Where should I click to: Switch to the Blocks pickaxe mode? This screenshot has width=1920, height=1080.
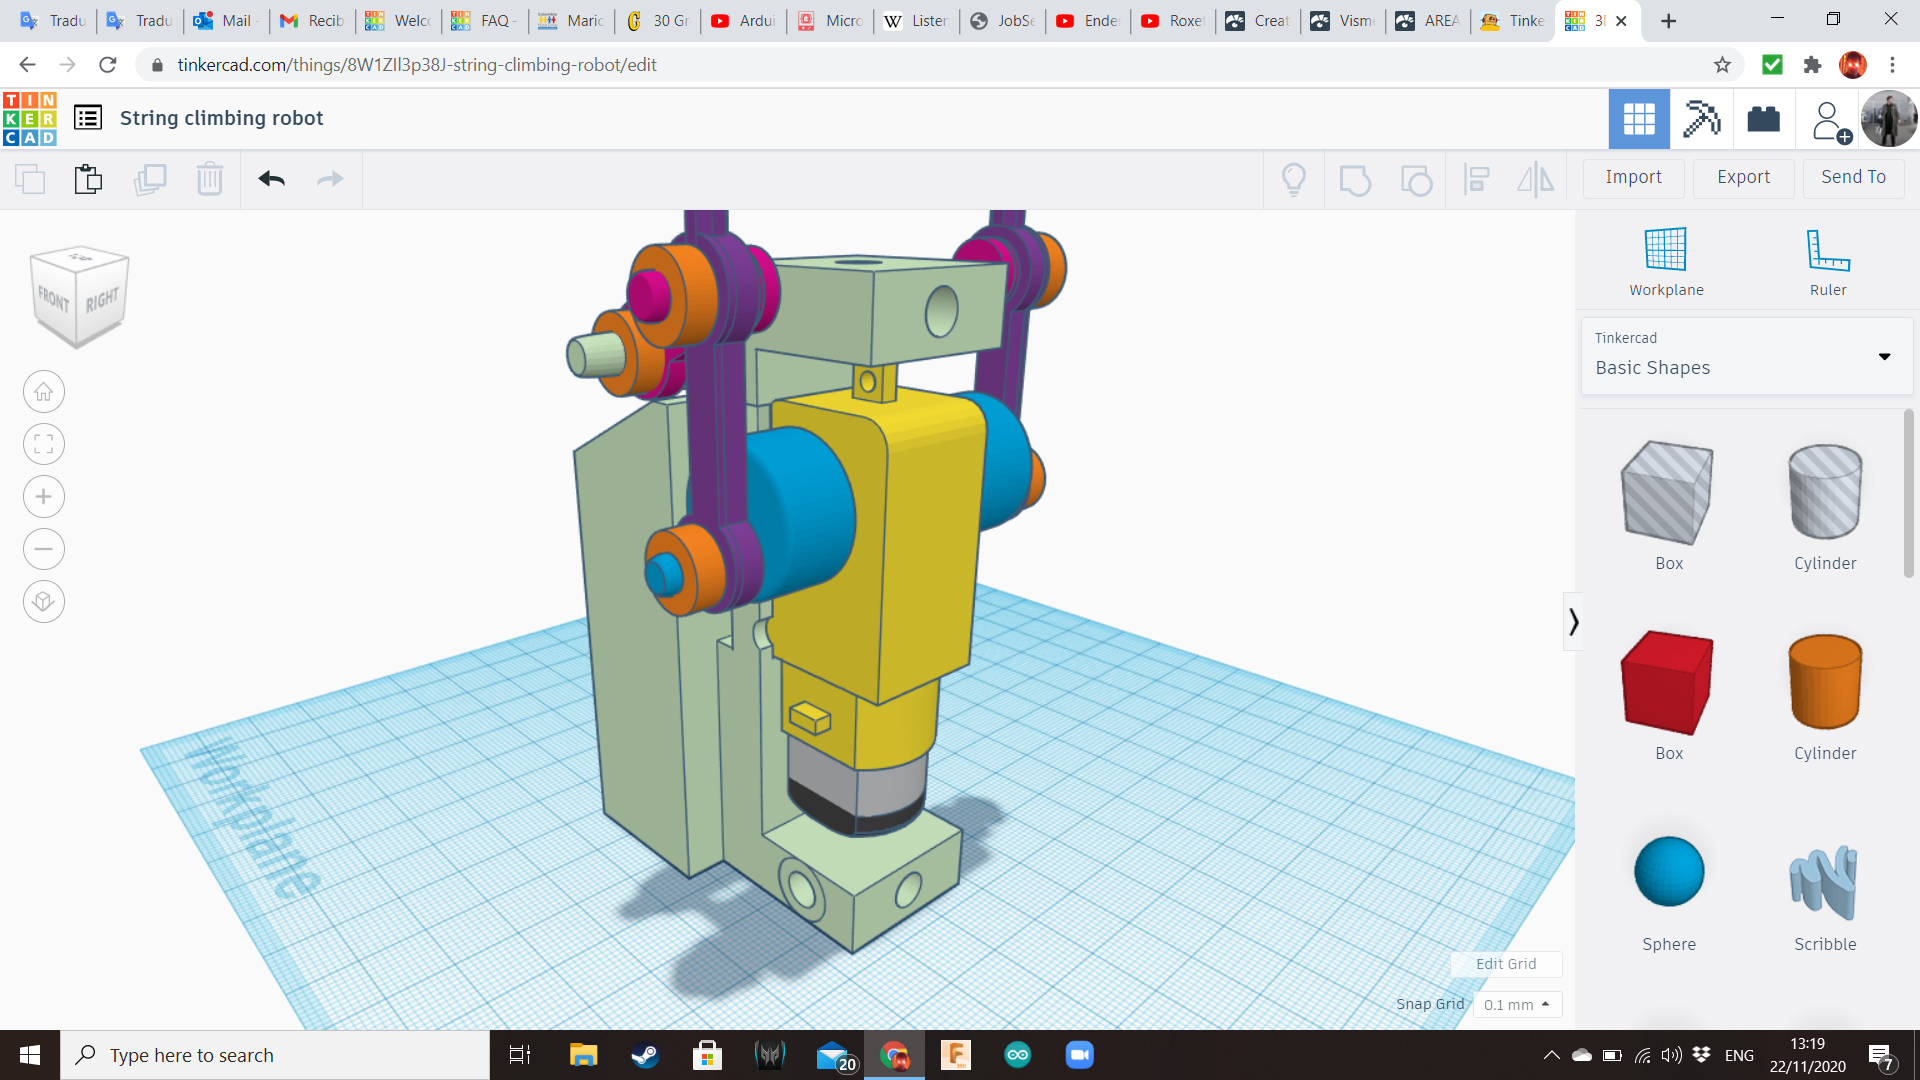pyautogui.click(x=1701, y=119)
